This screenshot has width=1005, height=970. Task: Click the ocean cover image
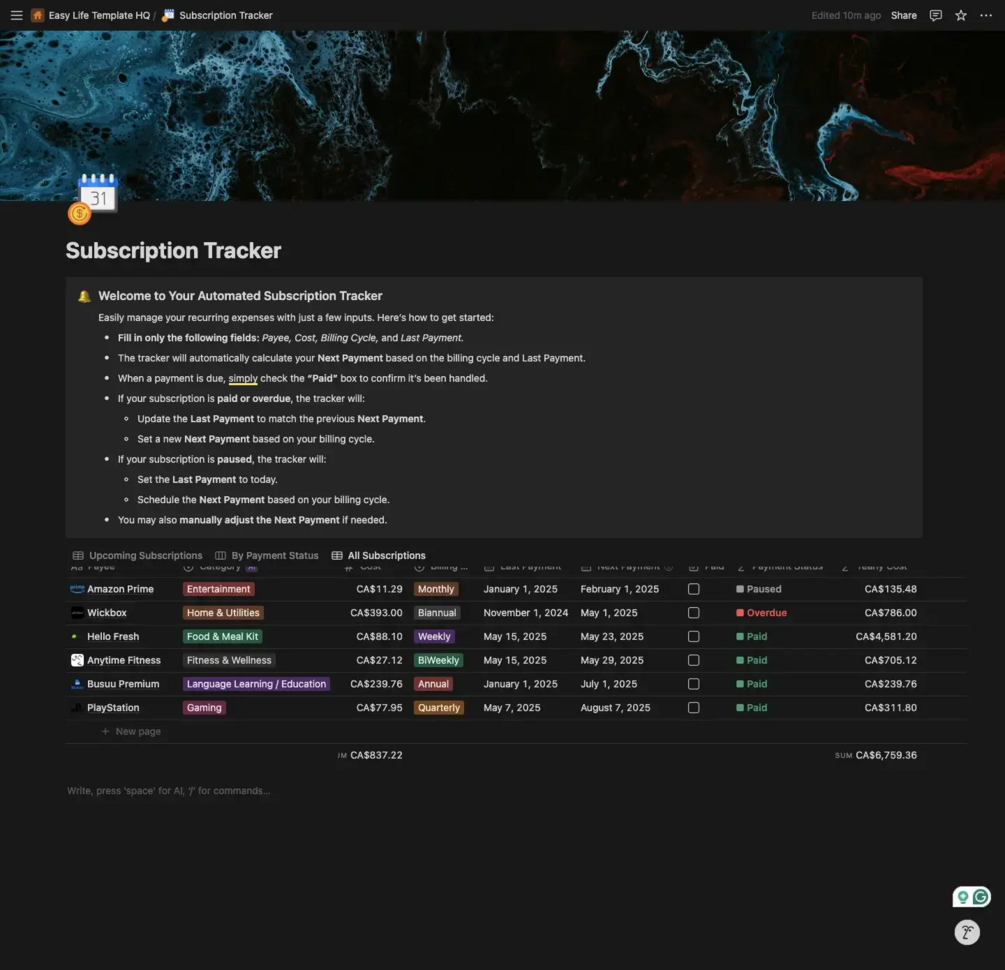pyautogui.click(x=502, y=115)
